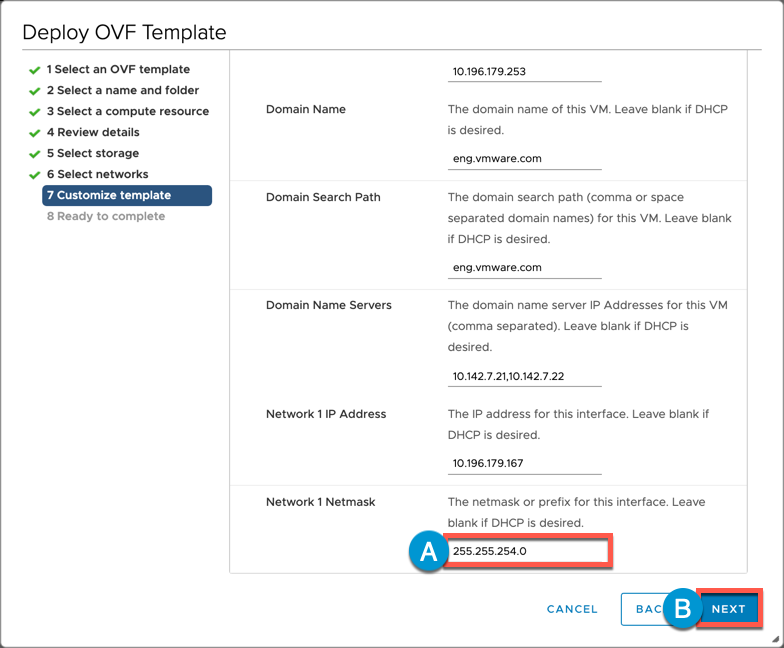784x648 pixels.
Task: Click the CANCEL button
Action: pos(572,609)
